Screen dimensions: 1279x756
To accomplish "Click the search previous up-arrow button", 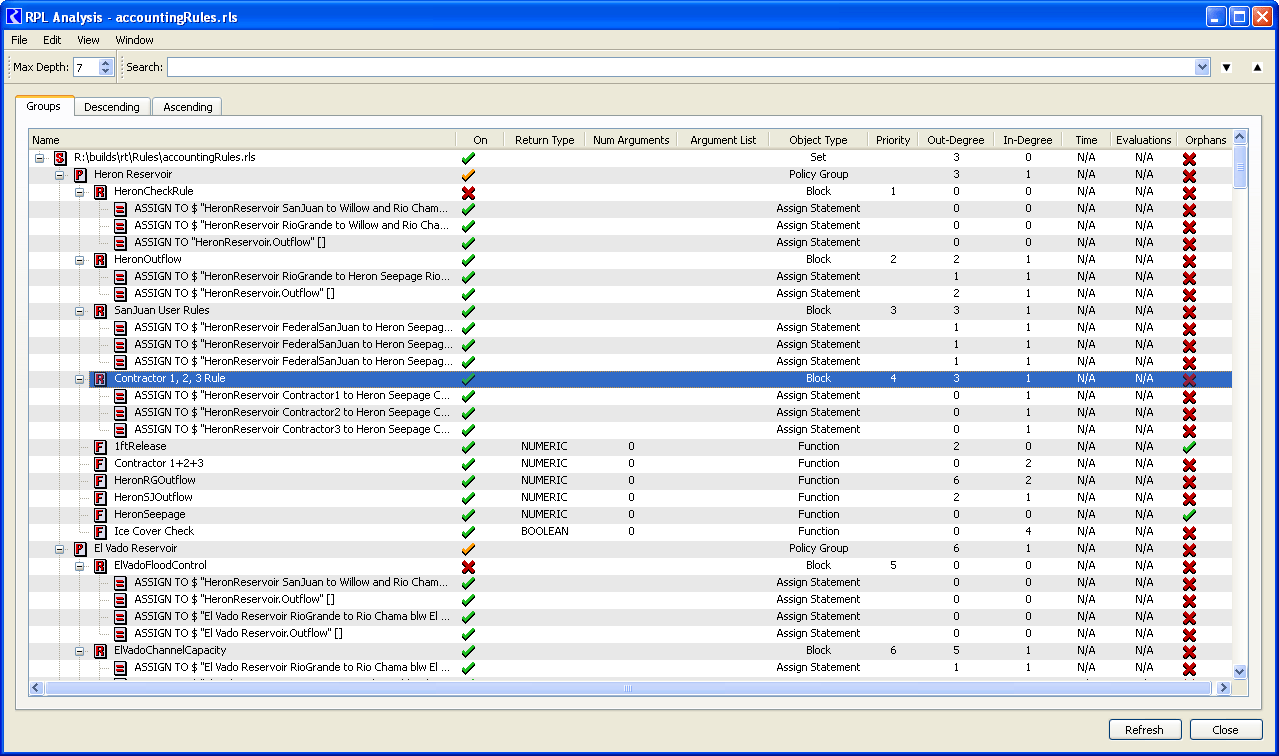I will [x=1257, y=68].
